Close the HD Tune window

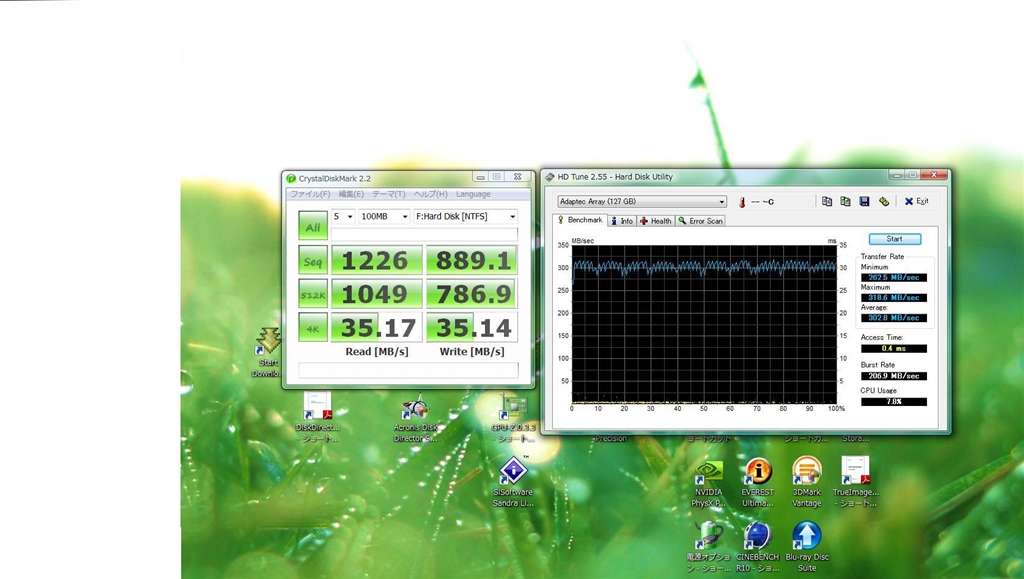point(934,174)
